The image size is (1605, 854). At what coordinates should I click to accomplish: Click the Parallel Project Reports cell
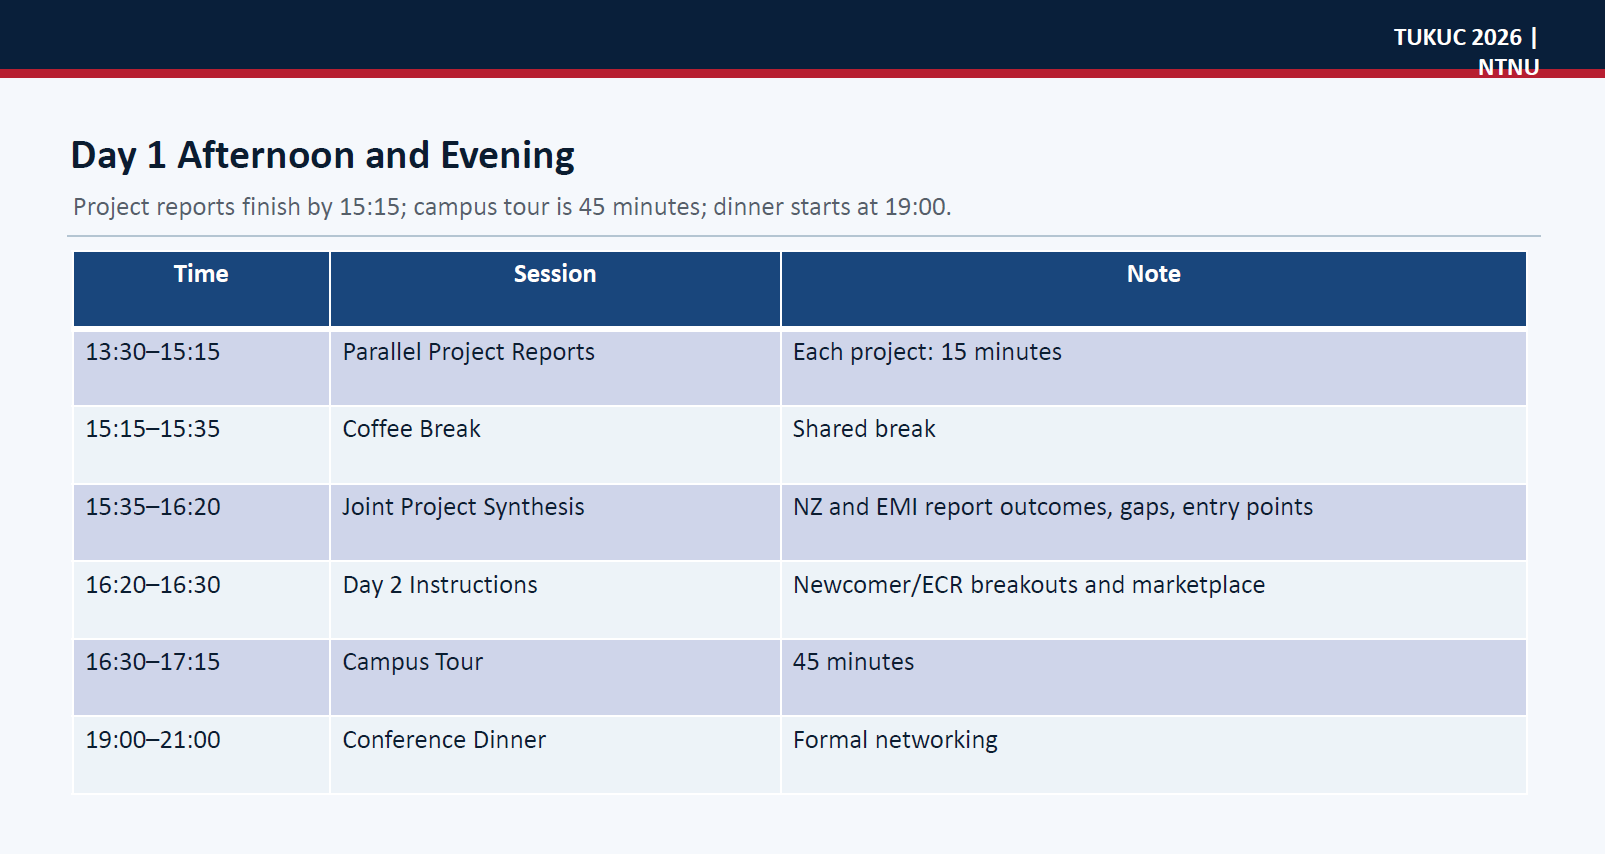pyautogui.click(x=555, y=367)
